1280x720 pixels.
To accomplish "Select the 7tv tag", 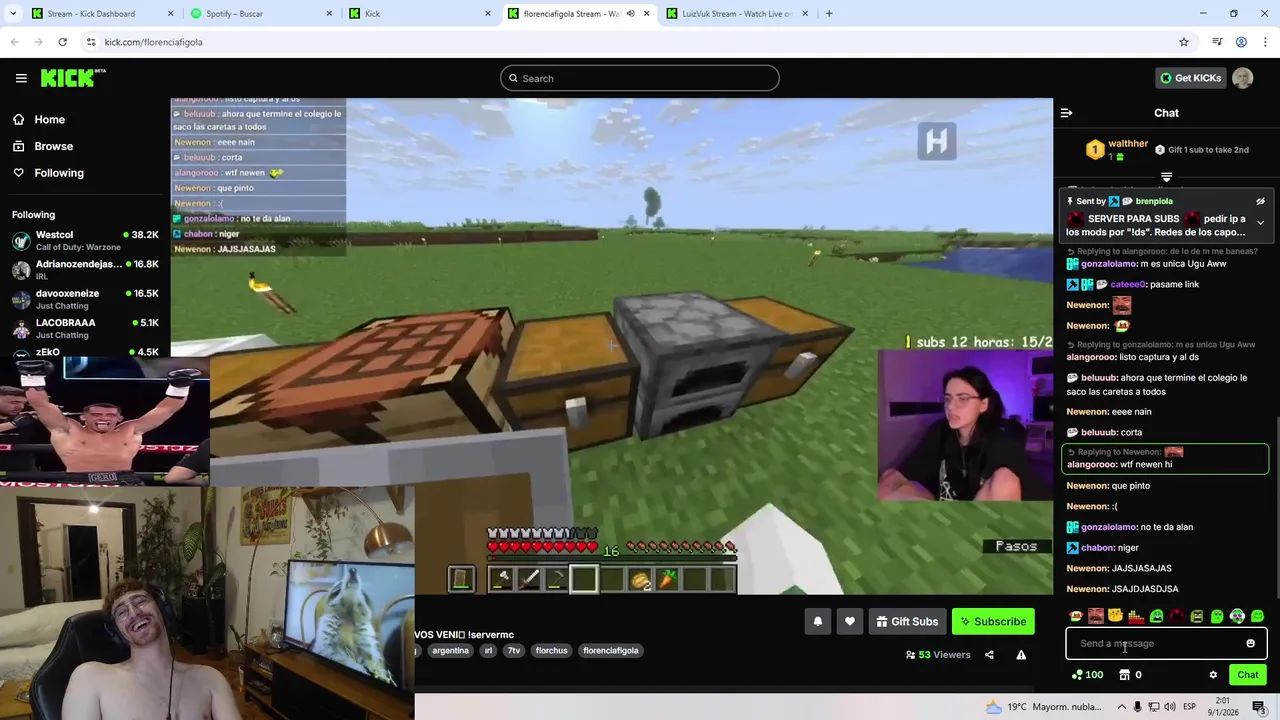I will point(514,650).
